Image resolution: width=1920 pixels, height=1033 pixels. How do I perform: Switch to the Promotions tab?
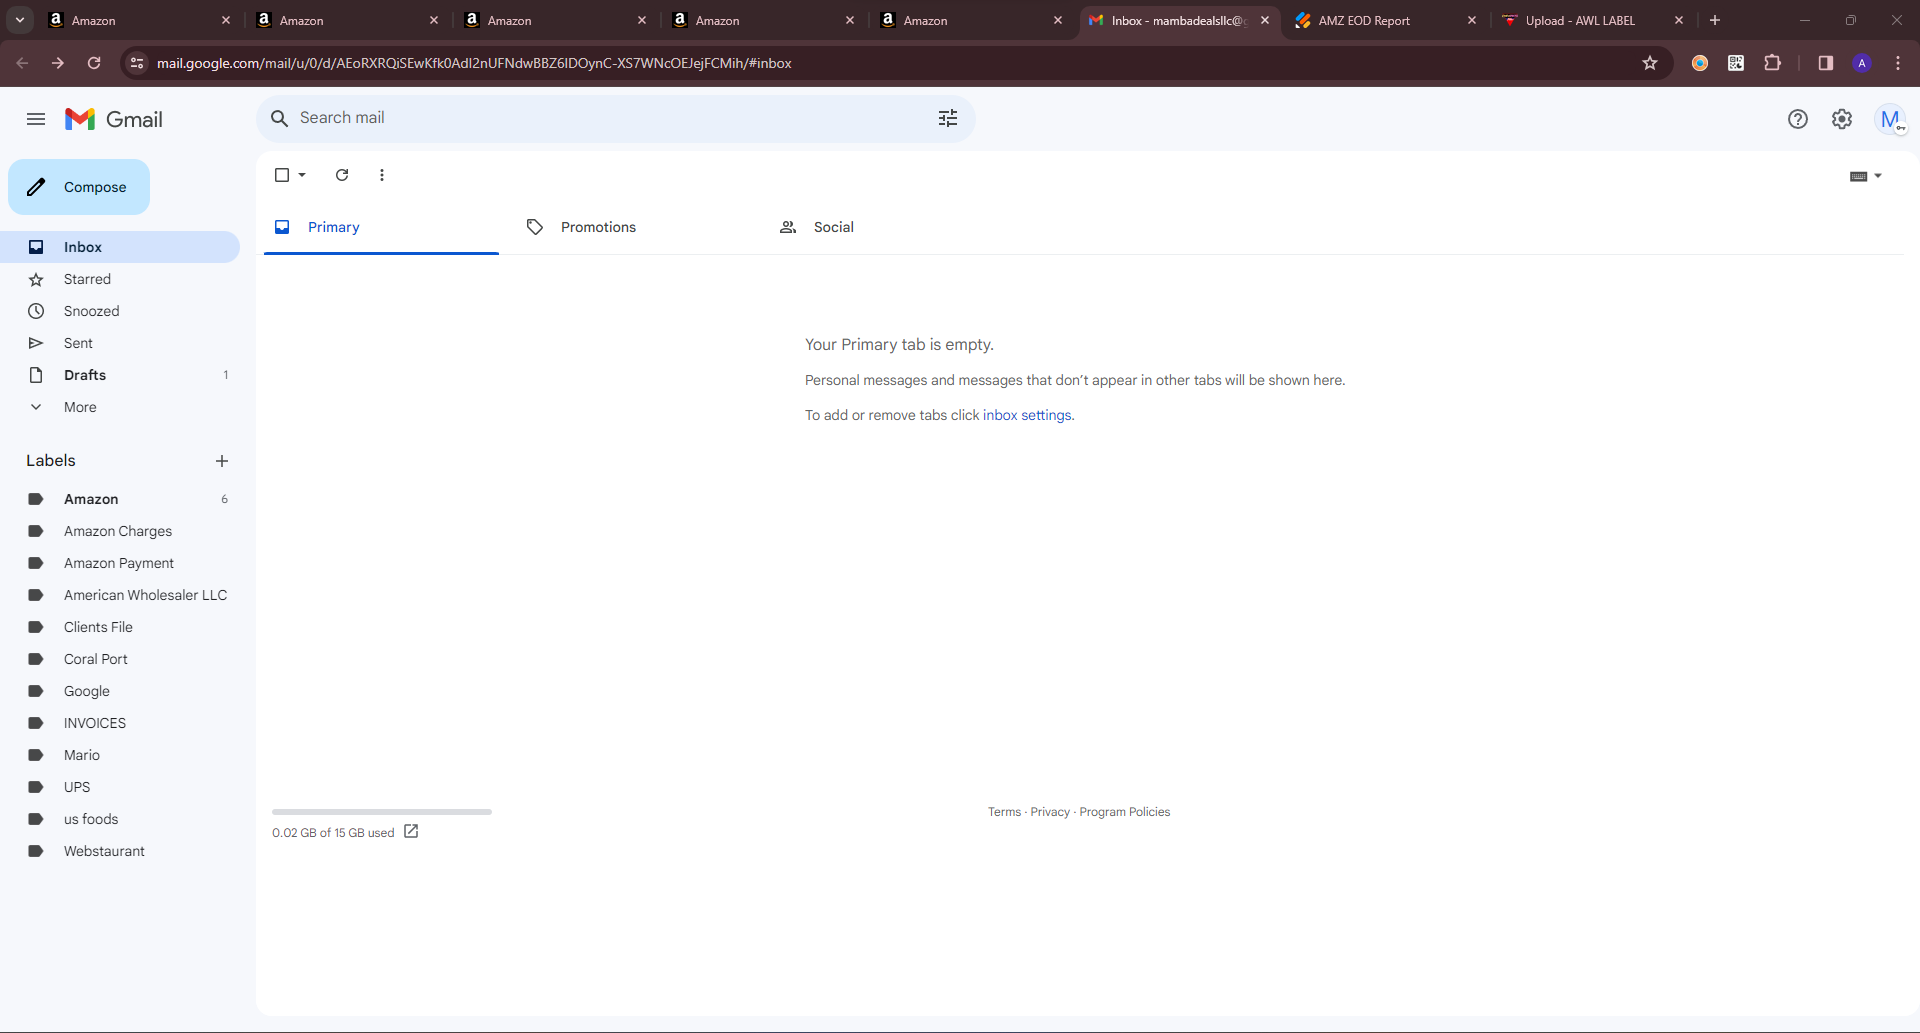(634, 227)
